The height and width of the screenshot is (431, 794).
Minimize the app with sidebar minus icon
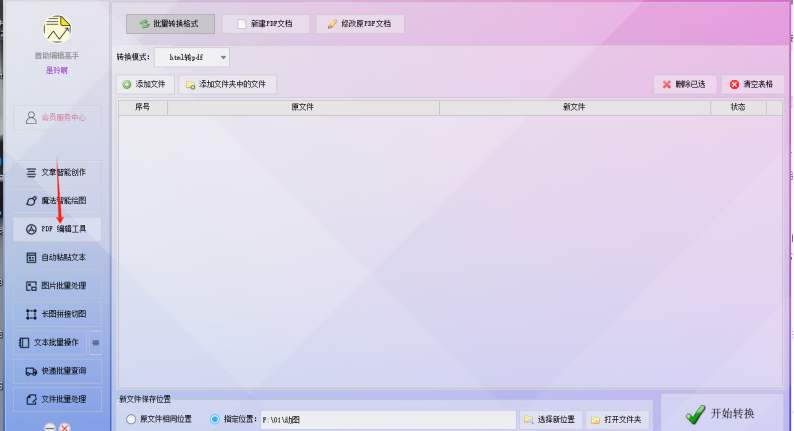pyautogui.click(x=50, y=427)
